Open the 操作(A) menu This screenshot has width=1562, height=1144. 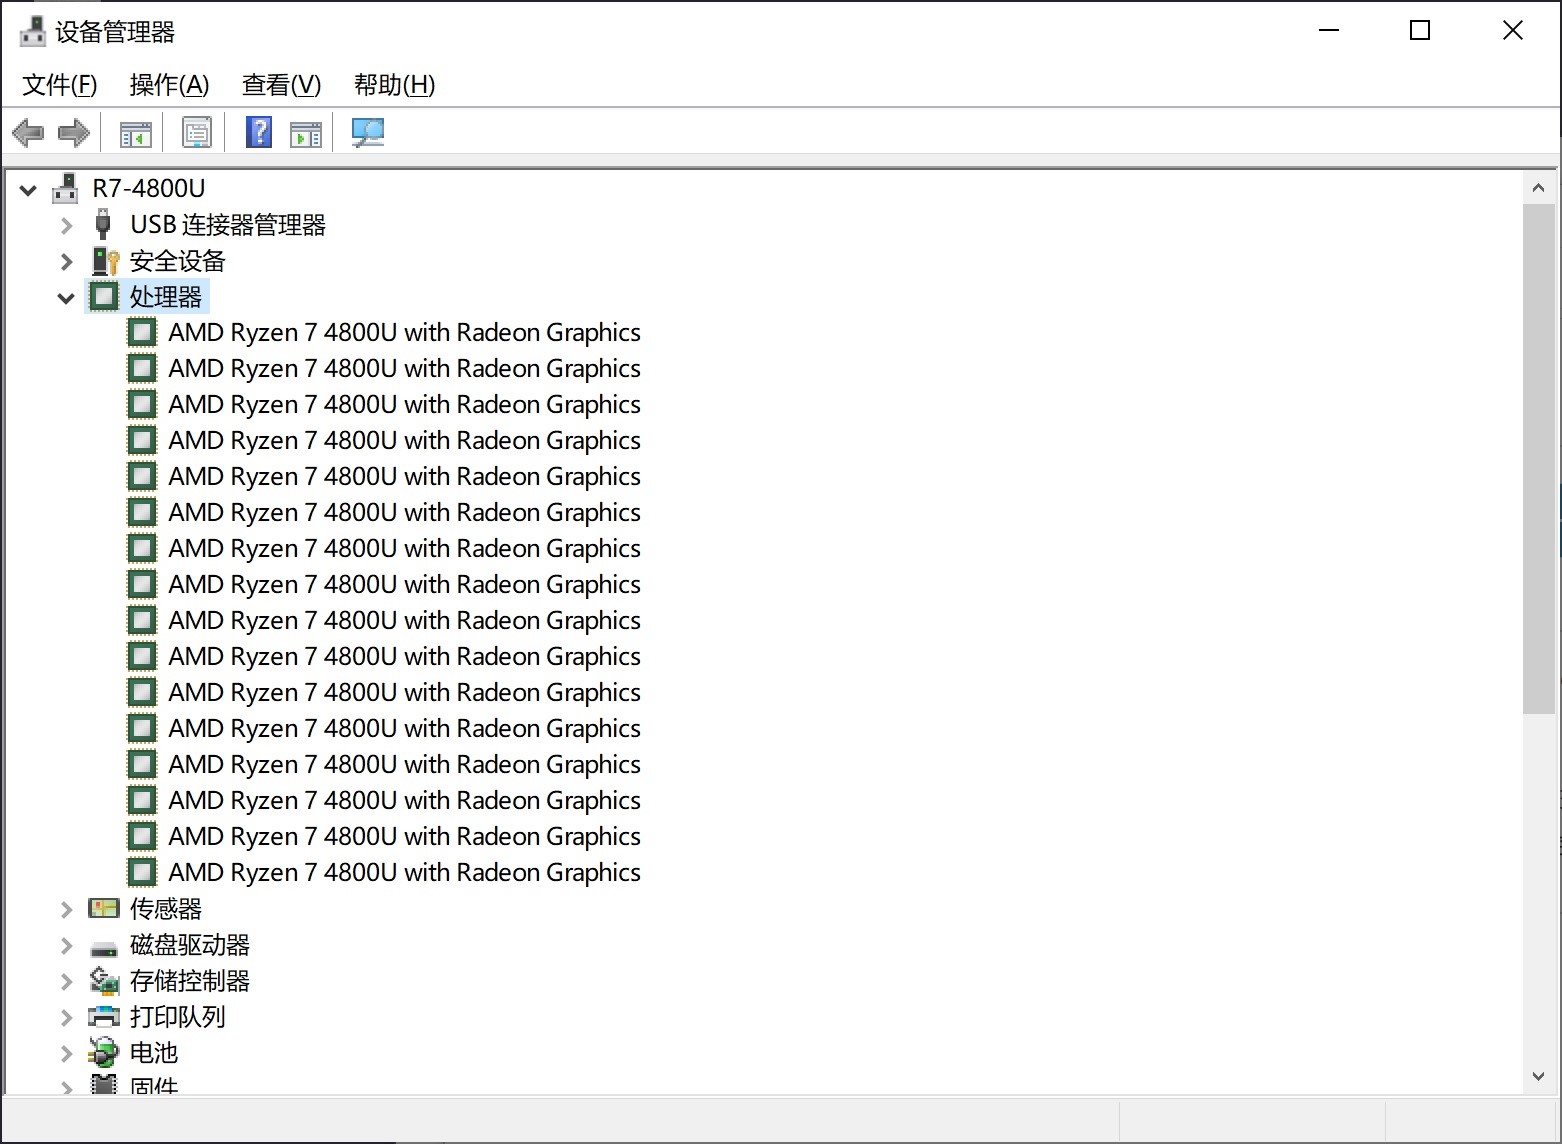(170, 85)
